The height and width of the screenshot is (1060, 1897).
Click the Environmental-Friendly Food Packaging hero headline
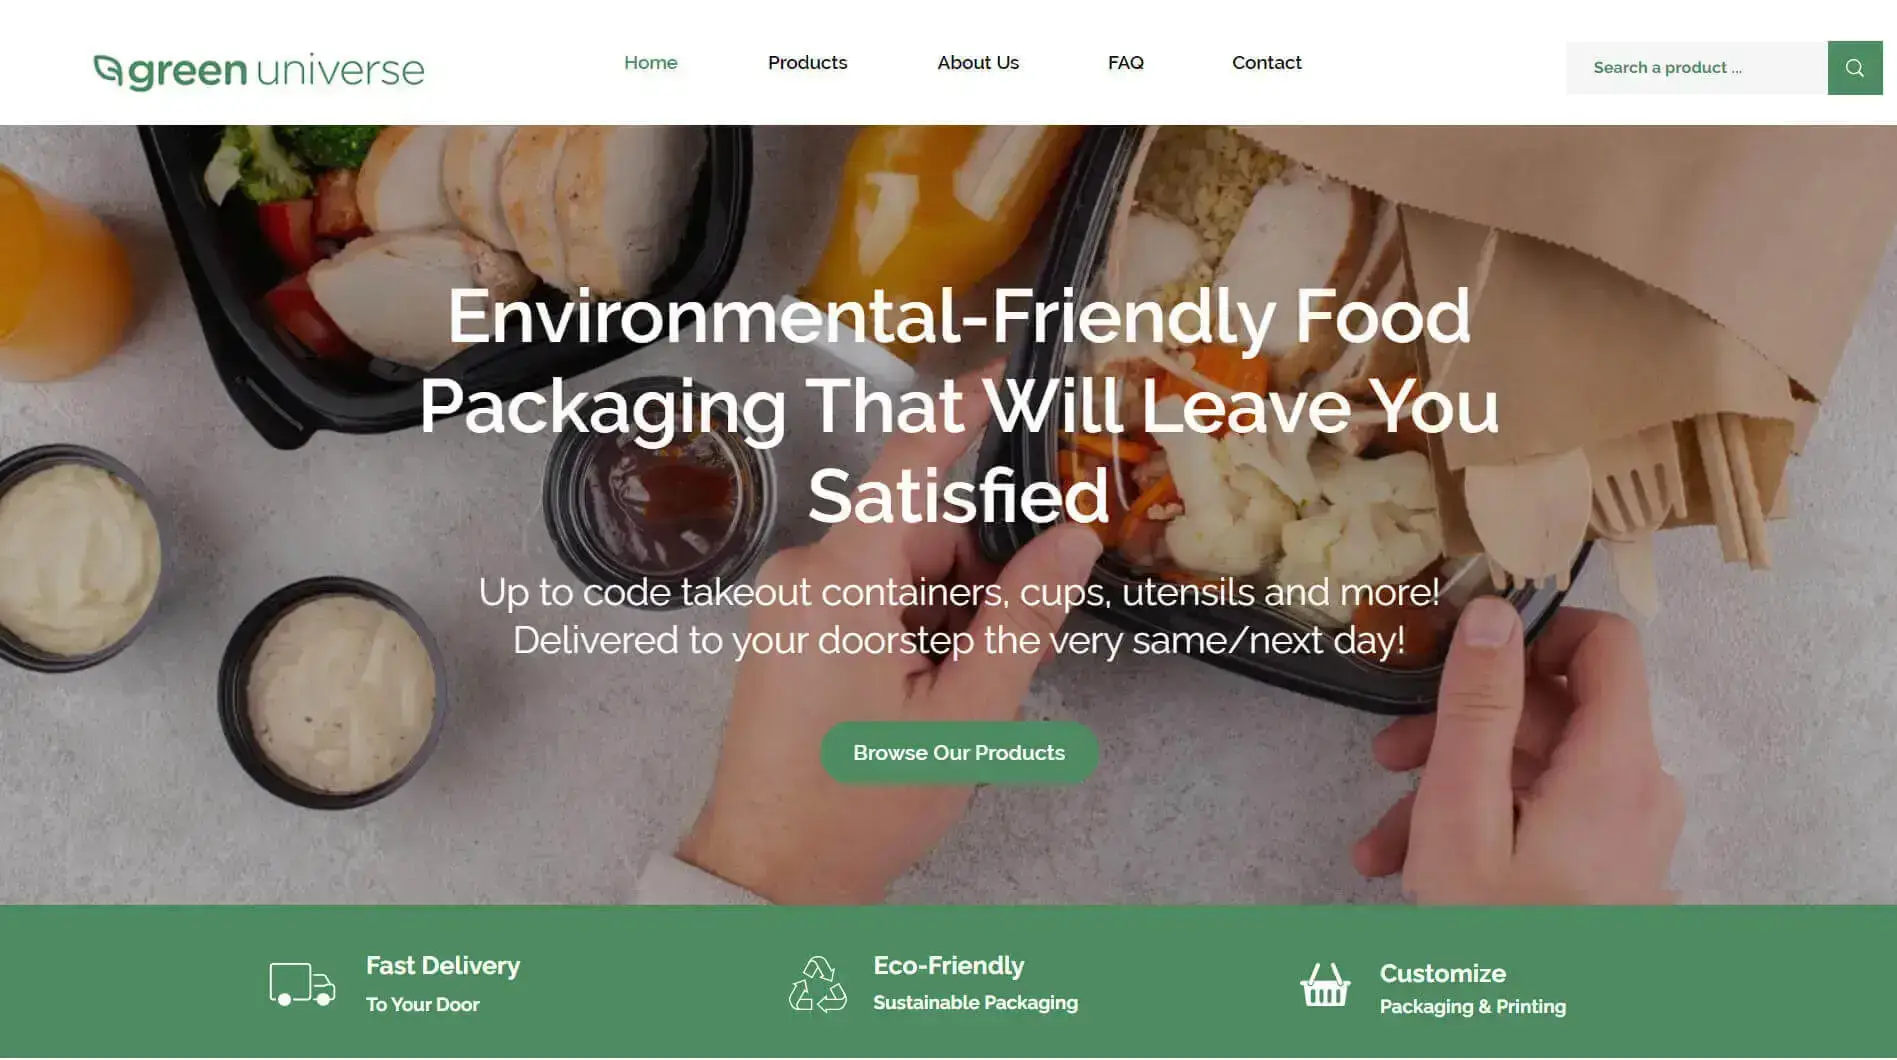point(959,405)
